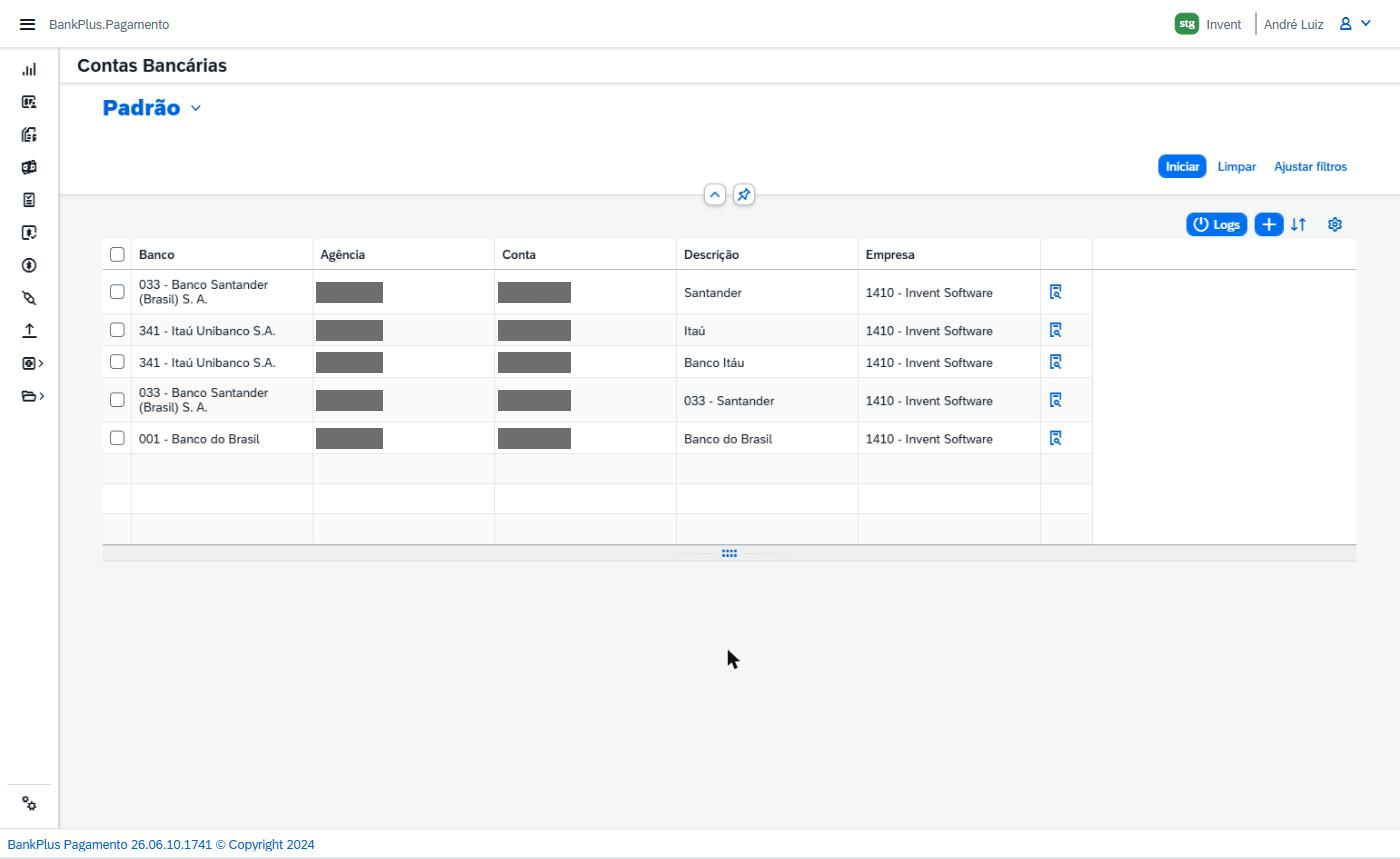Click Limpar to clear filters
Image resolution: width=1400 pixels, height=859 pixels.
[1237, 167]
